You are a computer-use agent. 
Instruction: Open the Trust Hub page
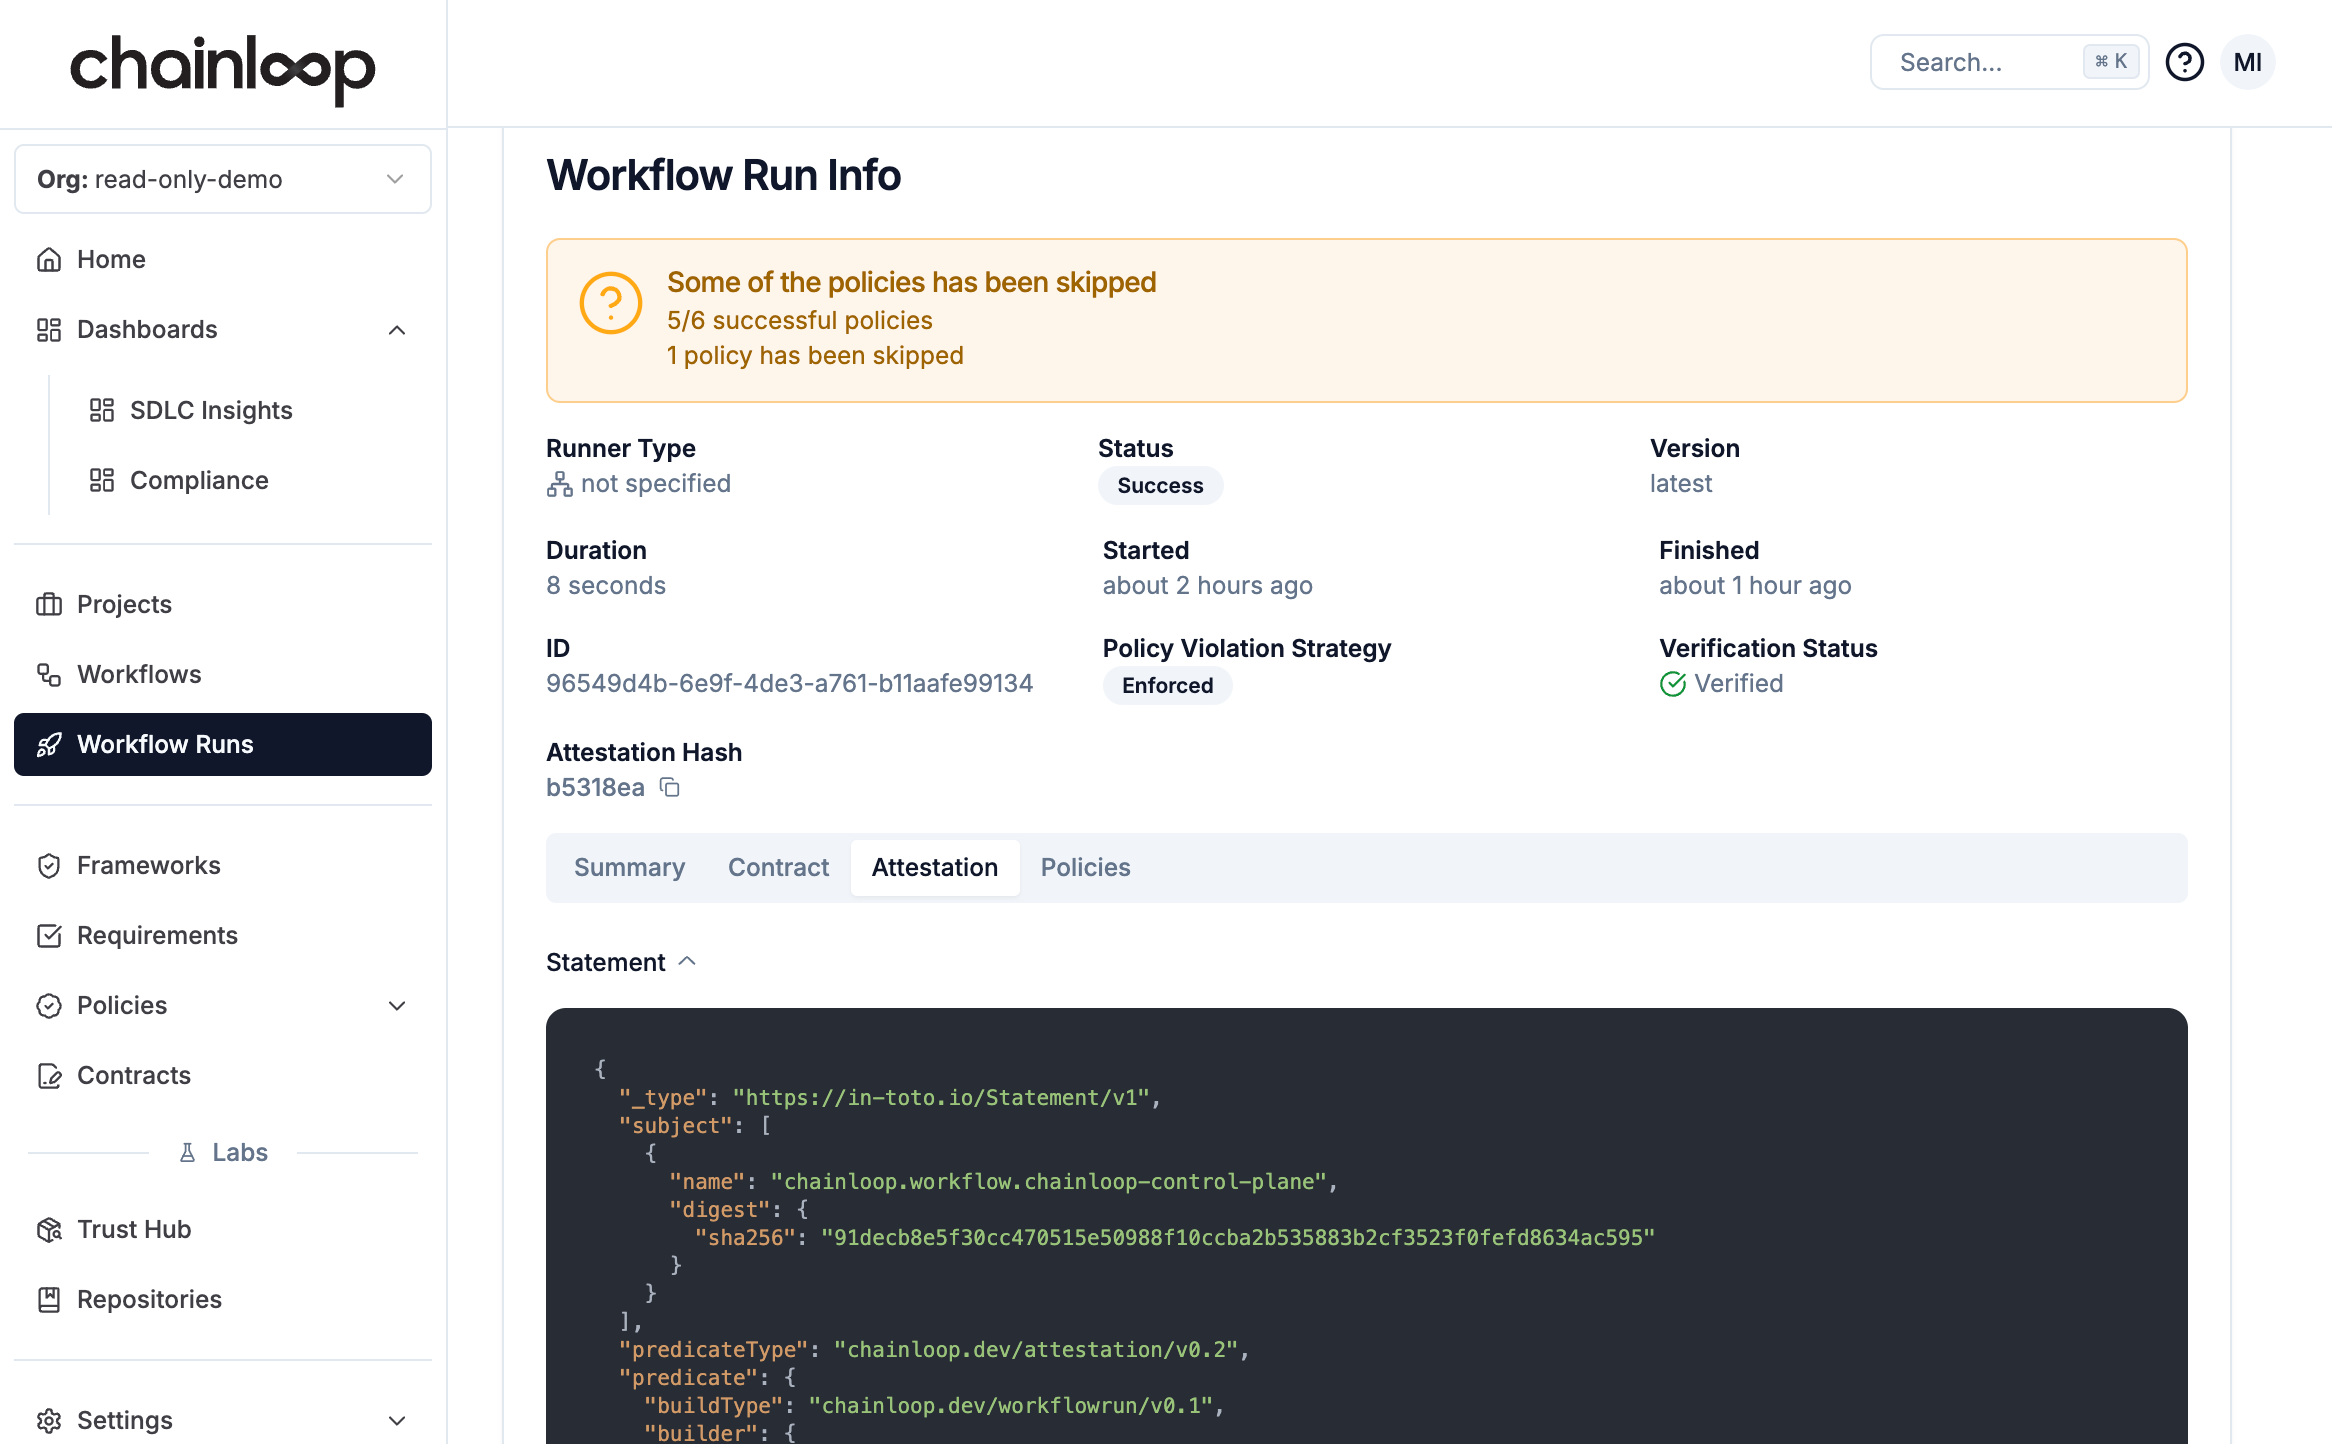[x=223, y=1229]
